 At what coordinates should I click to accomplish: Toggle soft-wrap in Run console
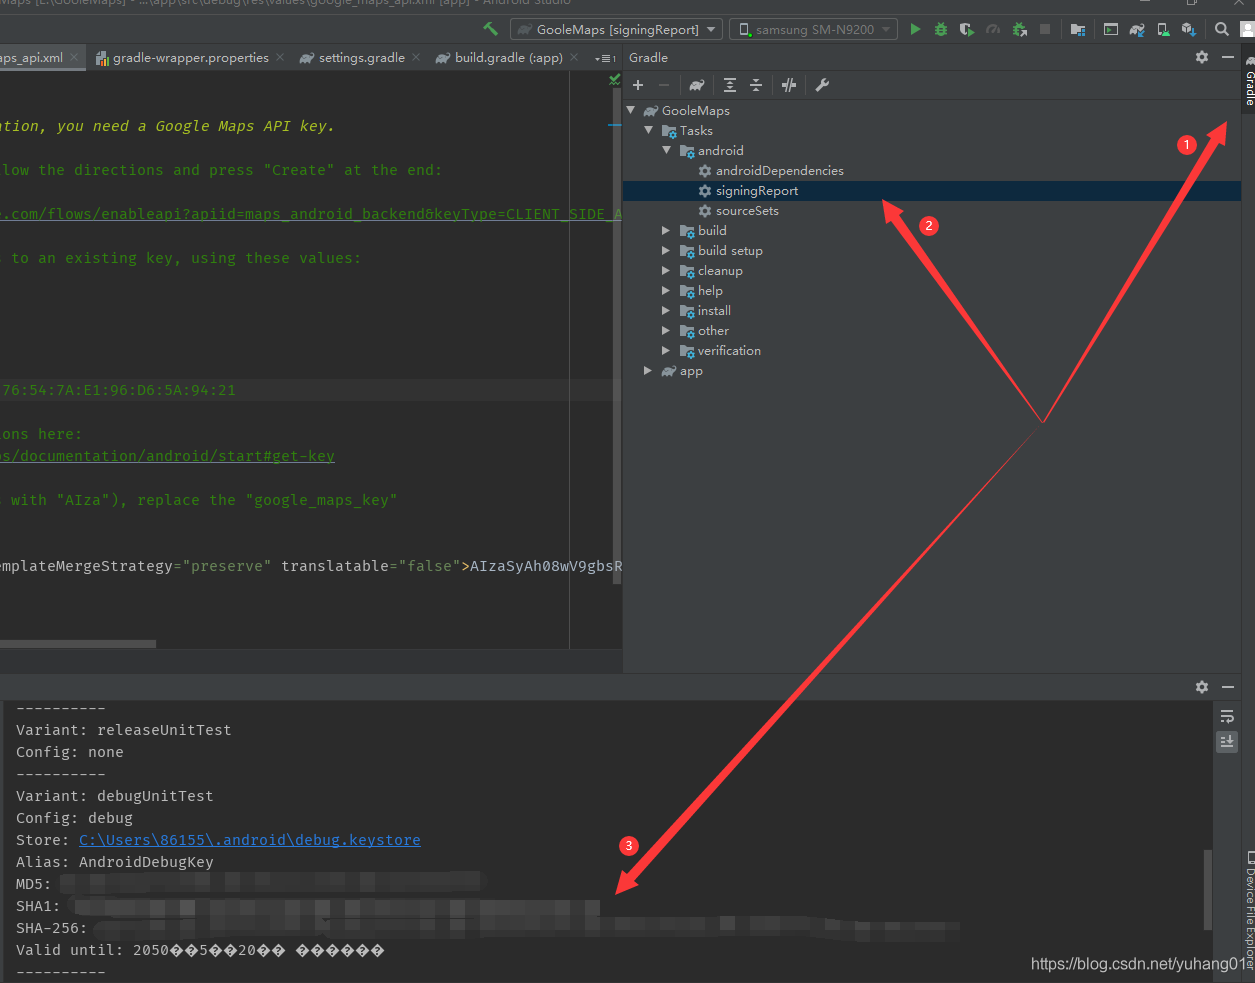pos(1227,716)
